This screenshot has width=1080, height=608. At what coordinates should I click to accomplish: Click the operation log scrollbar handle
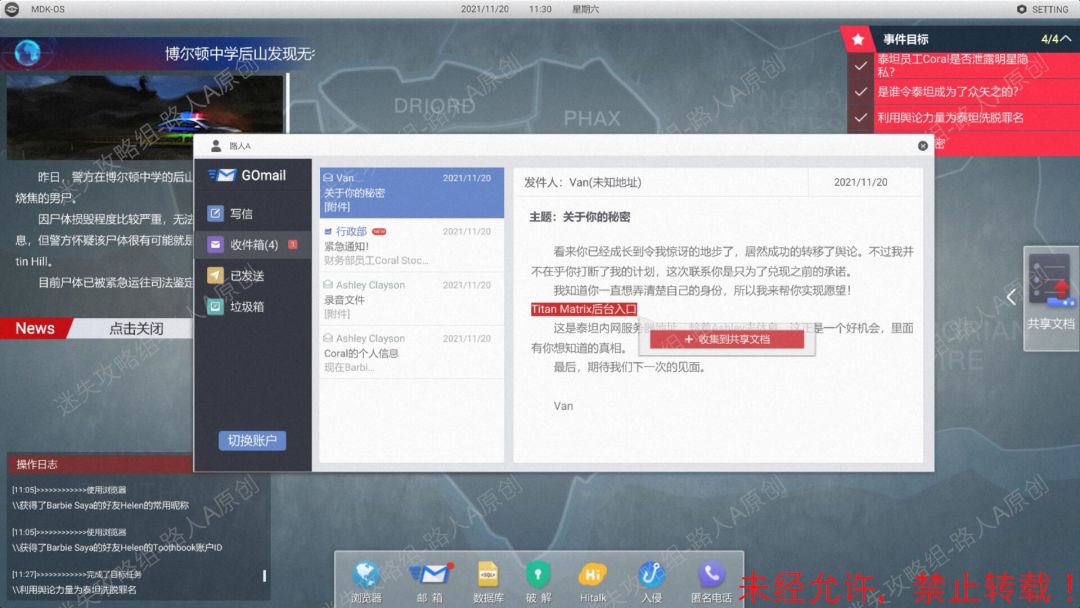[x=264, y=576]
